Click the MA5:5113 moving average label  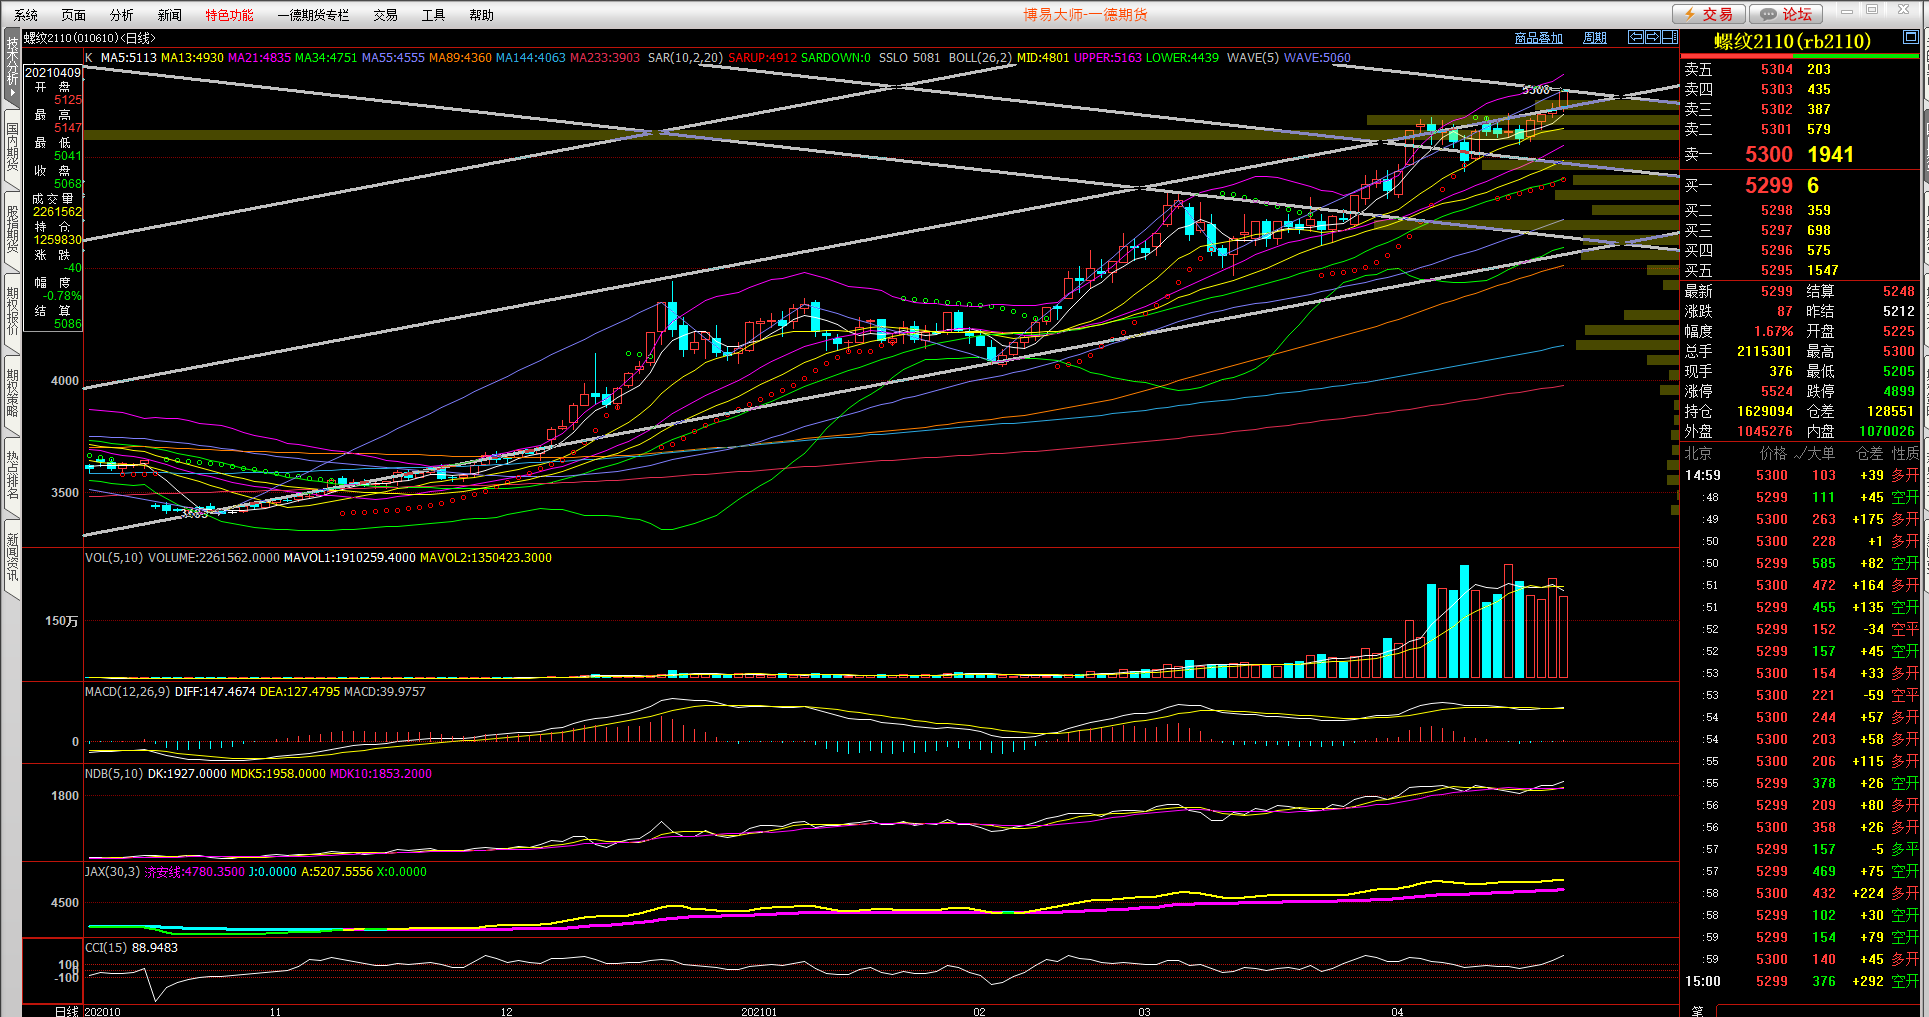pos(128,57)
